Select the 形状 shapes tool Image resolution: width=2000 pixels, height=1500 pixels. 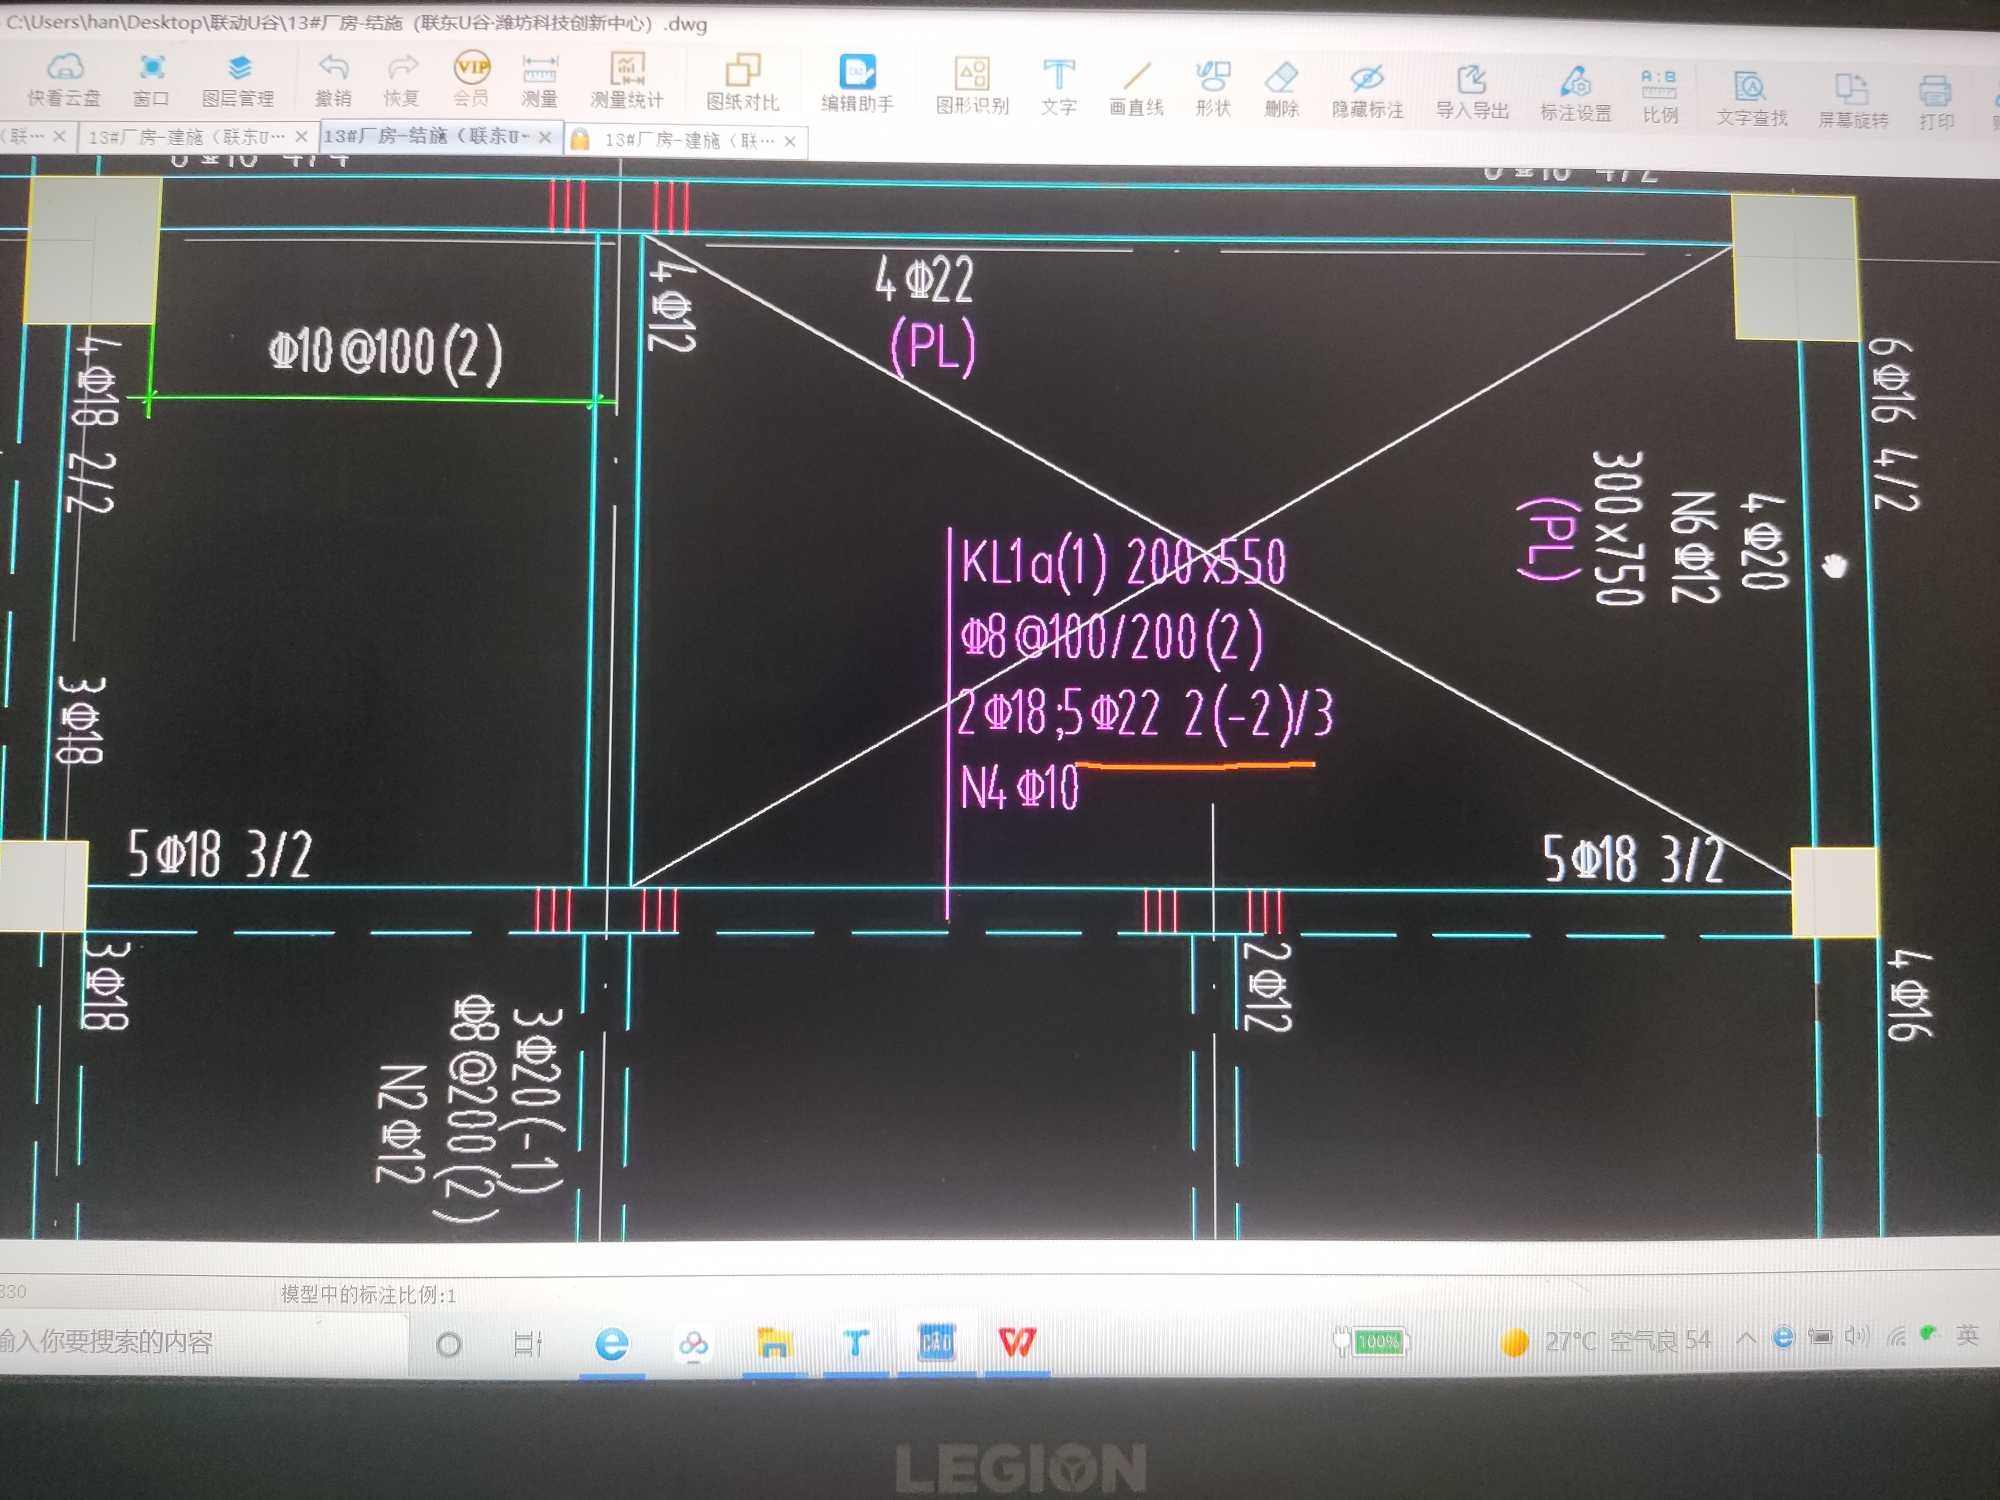pyautogui.click(x=1213, y=89)
